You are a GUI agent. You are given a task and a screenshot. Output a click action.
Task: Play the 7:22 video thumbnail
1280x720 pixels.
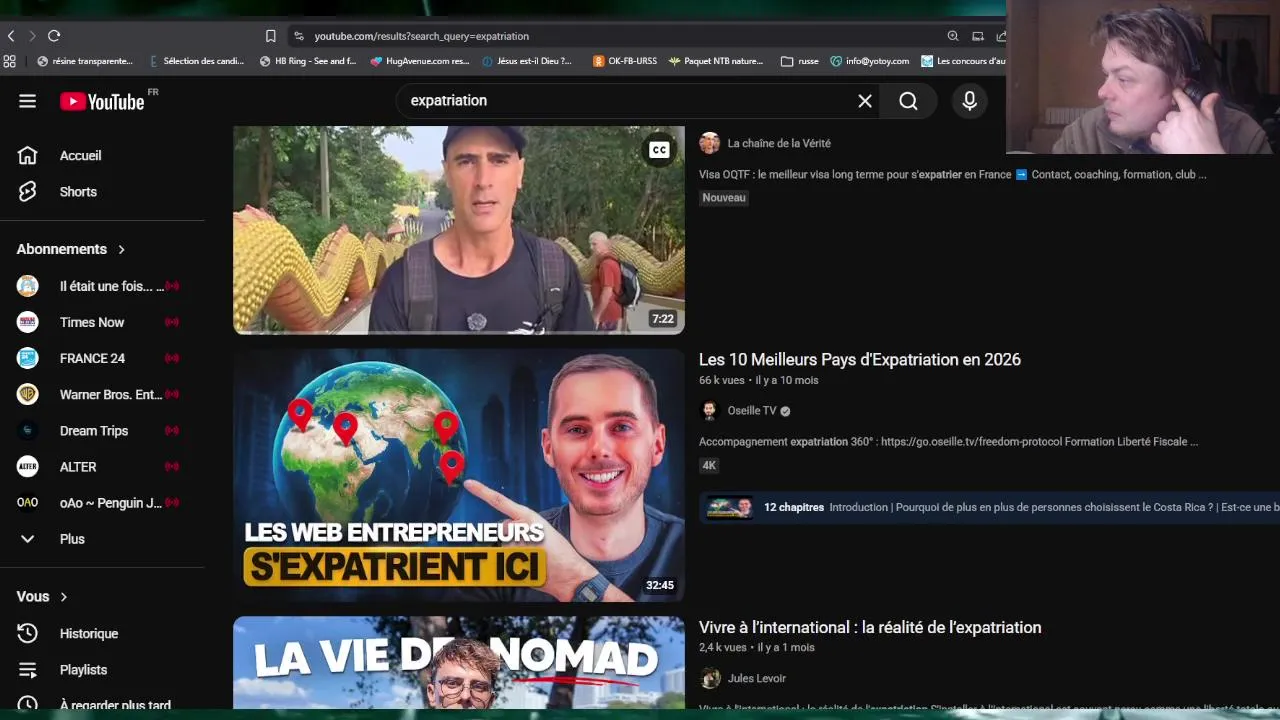tap(459, 230)
